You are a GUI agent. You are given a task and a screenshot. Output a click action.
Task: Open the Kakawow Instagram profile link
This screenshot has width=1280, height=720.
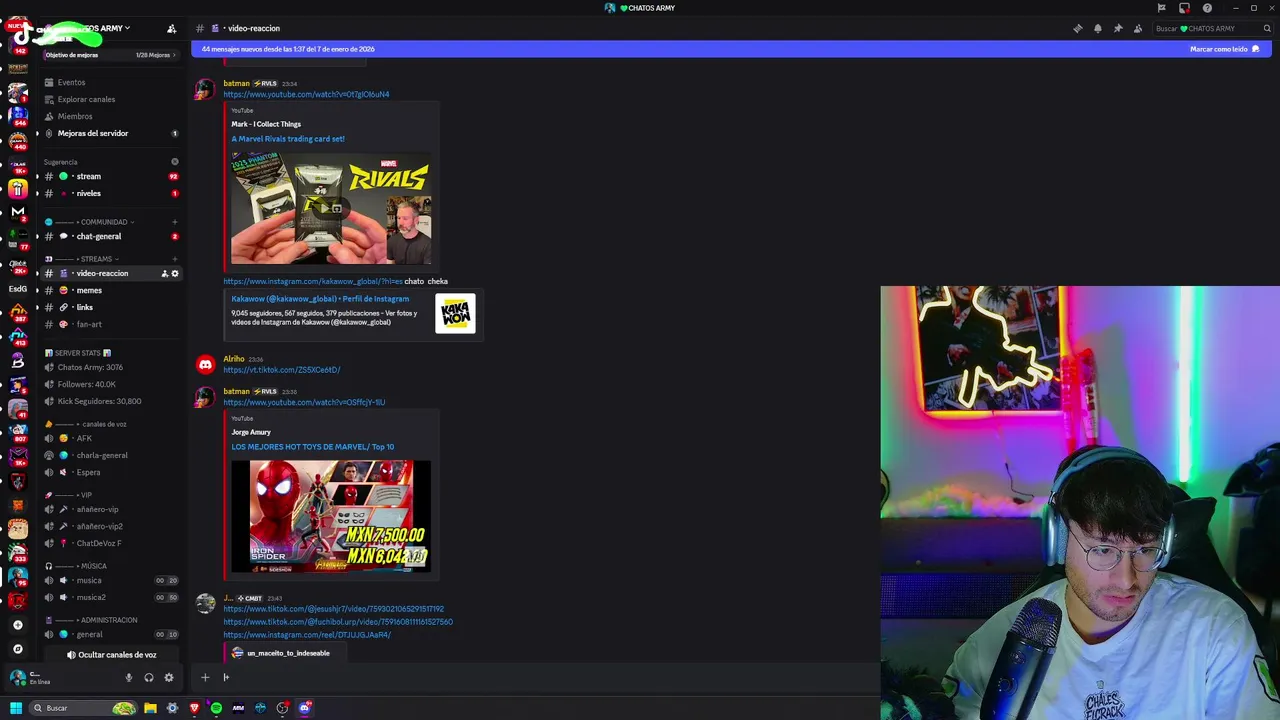320,298
